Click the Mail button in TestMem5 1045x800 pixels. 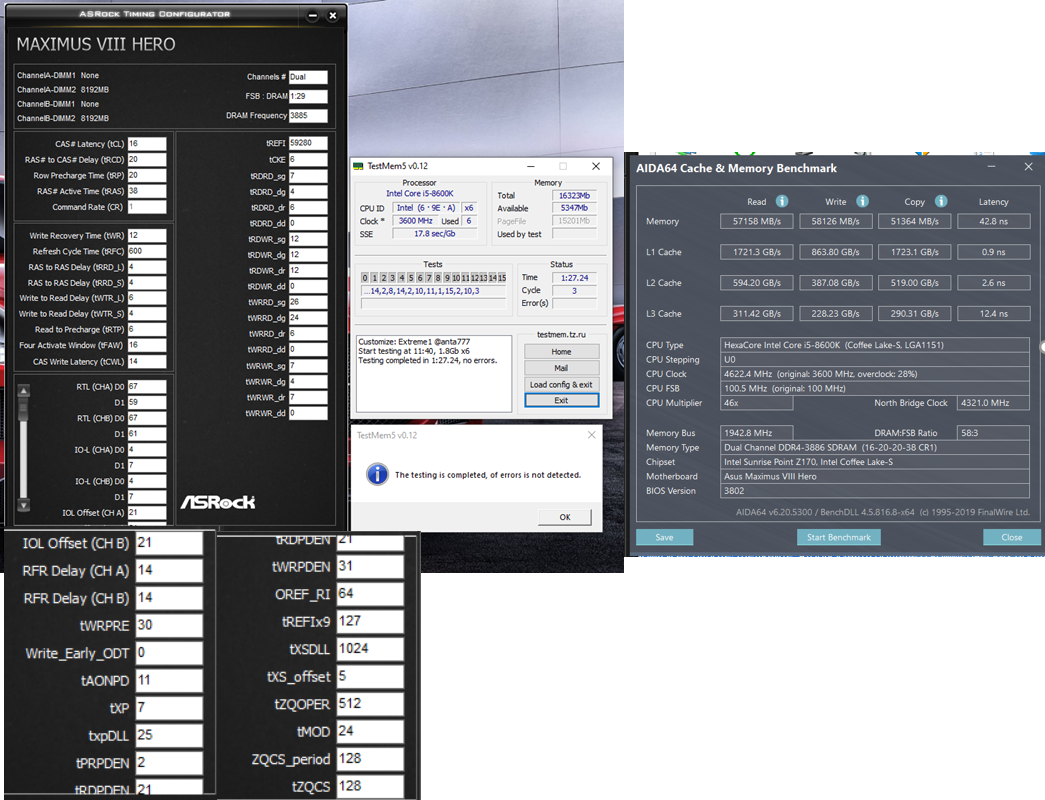coord(561,368)
